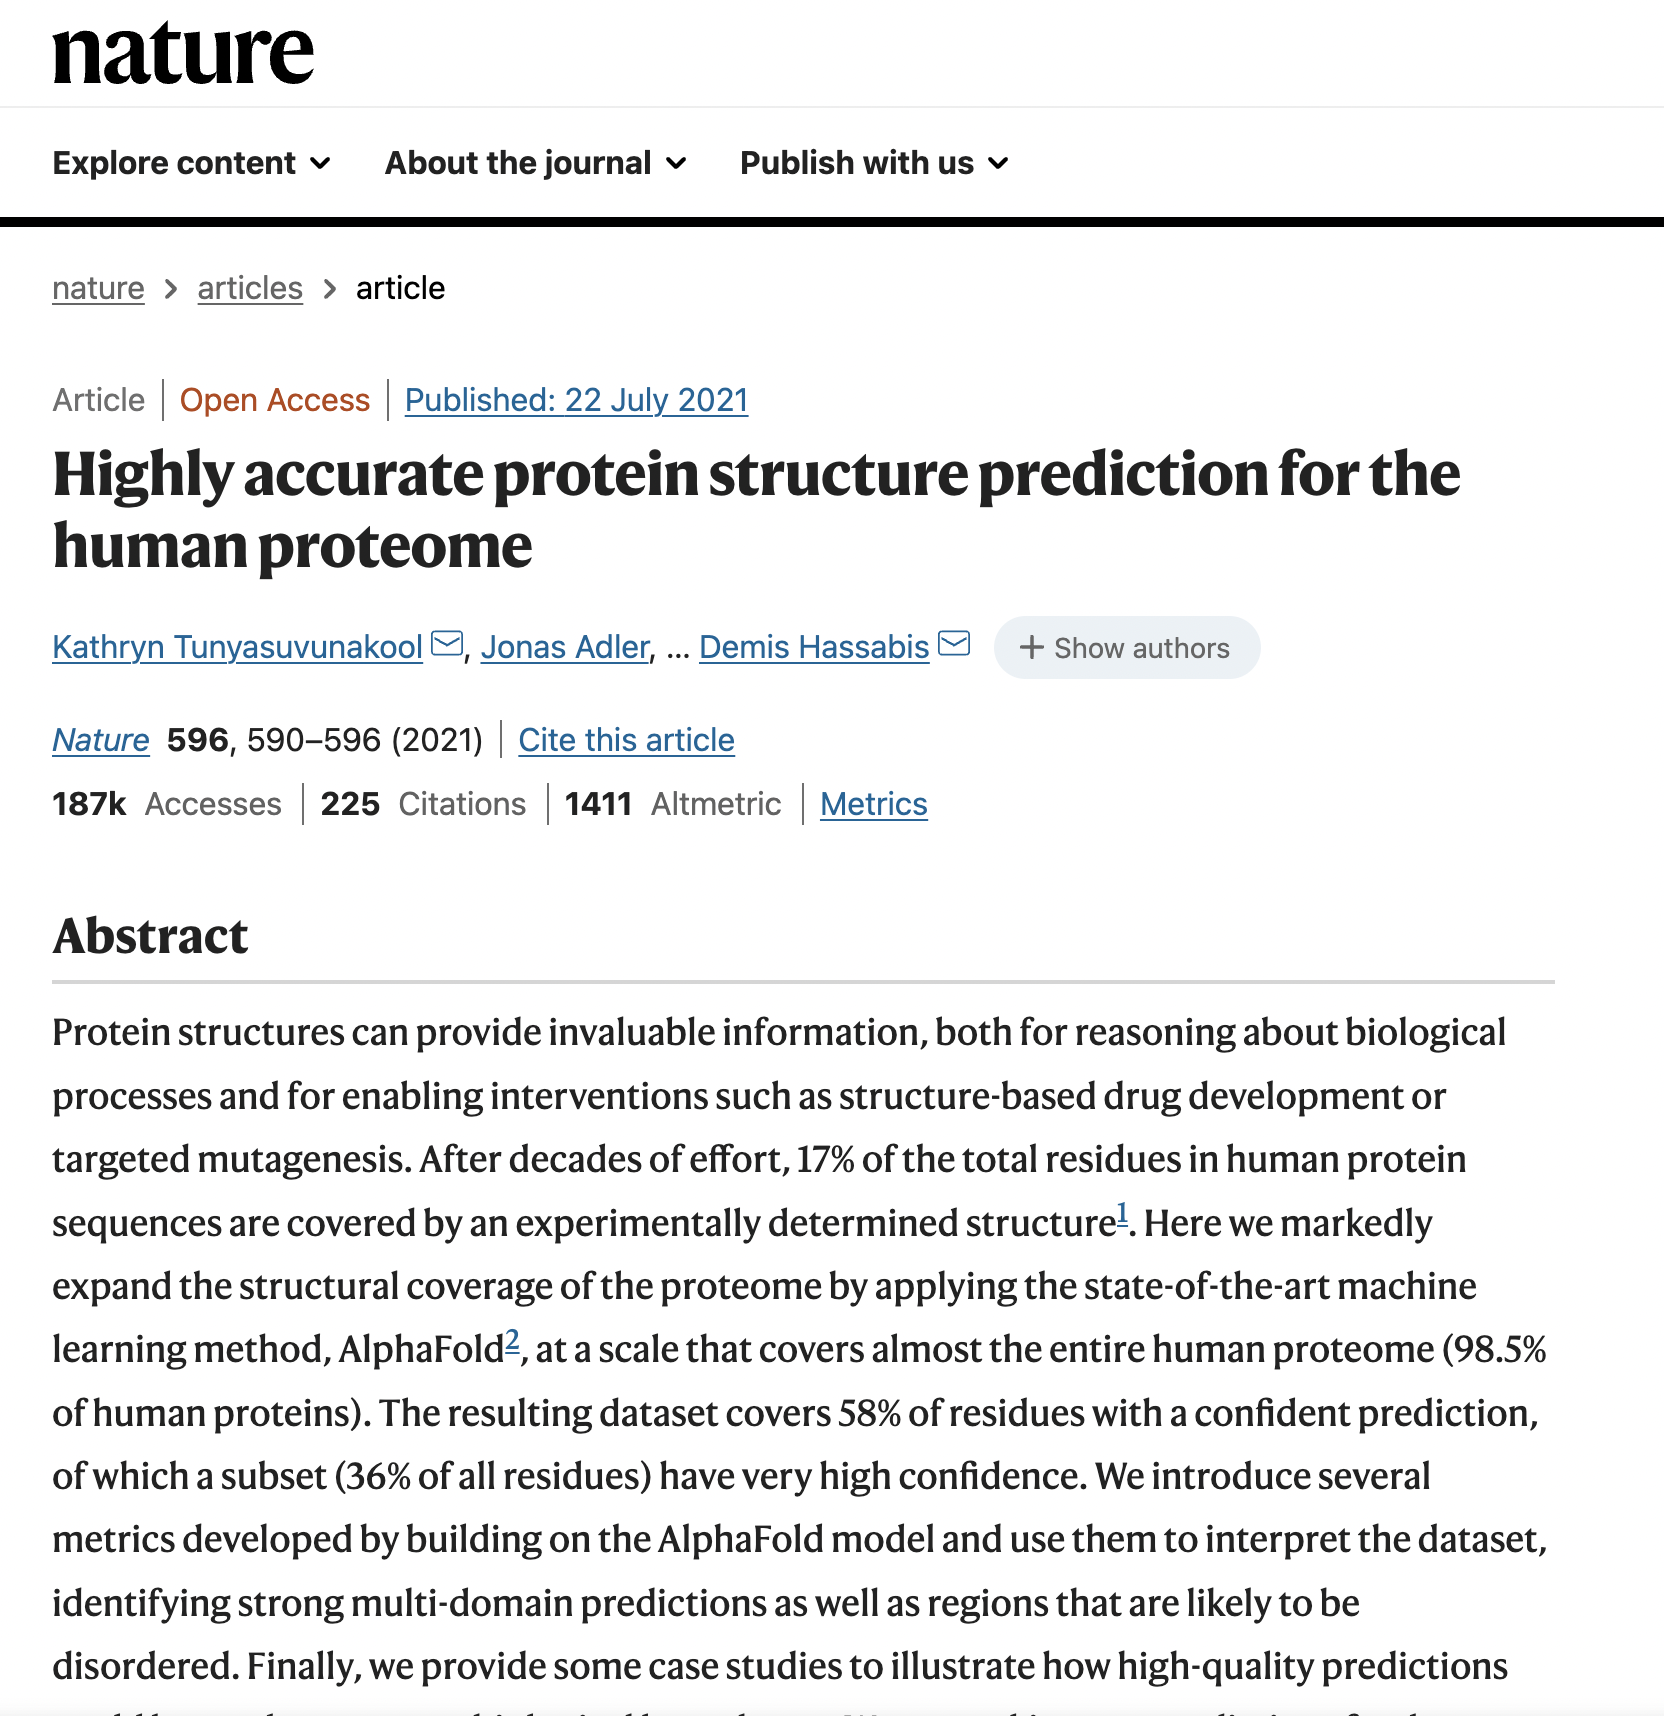Screen dimensions: 1664x1716
Task: Open Jonas Adler's author profile
Action: pos(565,647)
